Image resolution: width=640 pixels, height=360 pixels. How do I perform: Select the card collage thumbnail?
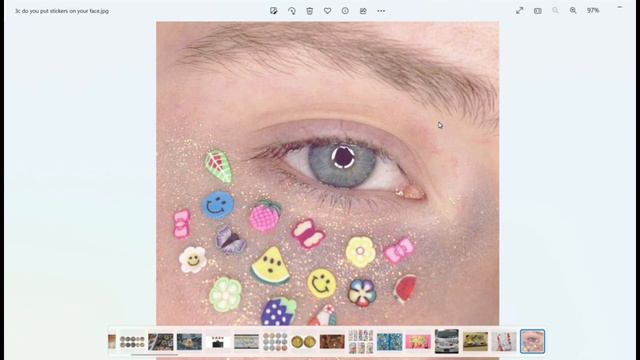[361, 342]
